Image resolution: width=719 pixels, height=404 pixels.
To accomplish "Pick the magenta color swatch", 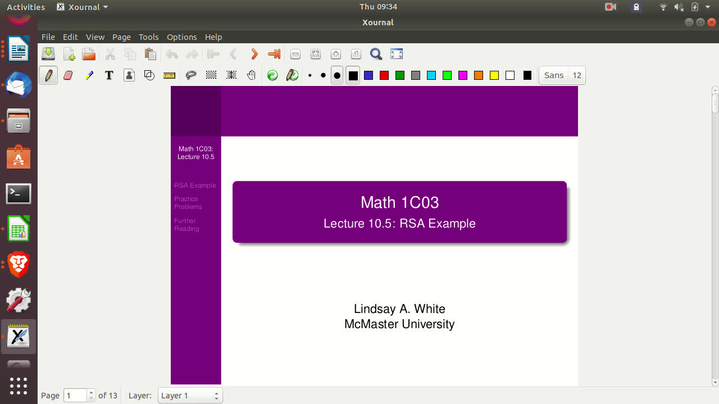I will tap(463, 75).
